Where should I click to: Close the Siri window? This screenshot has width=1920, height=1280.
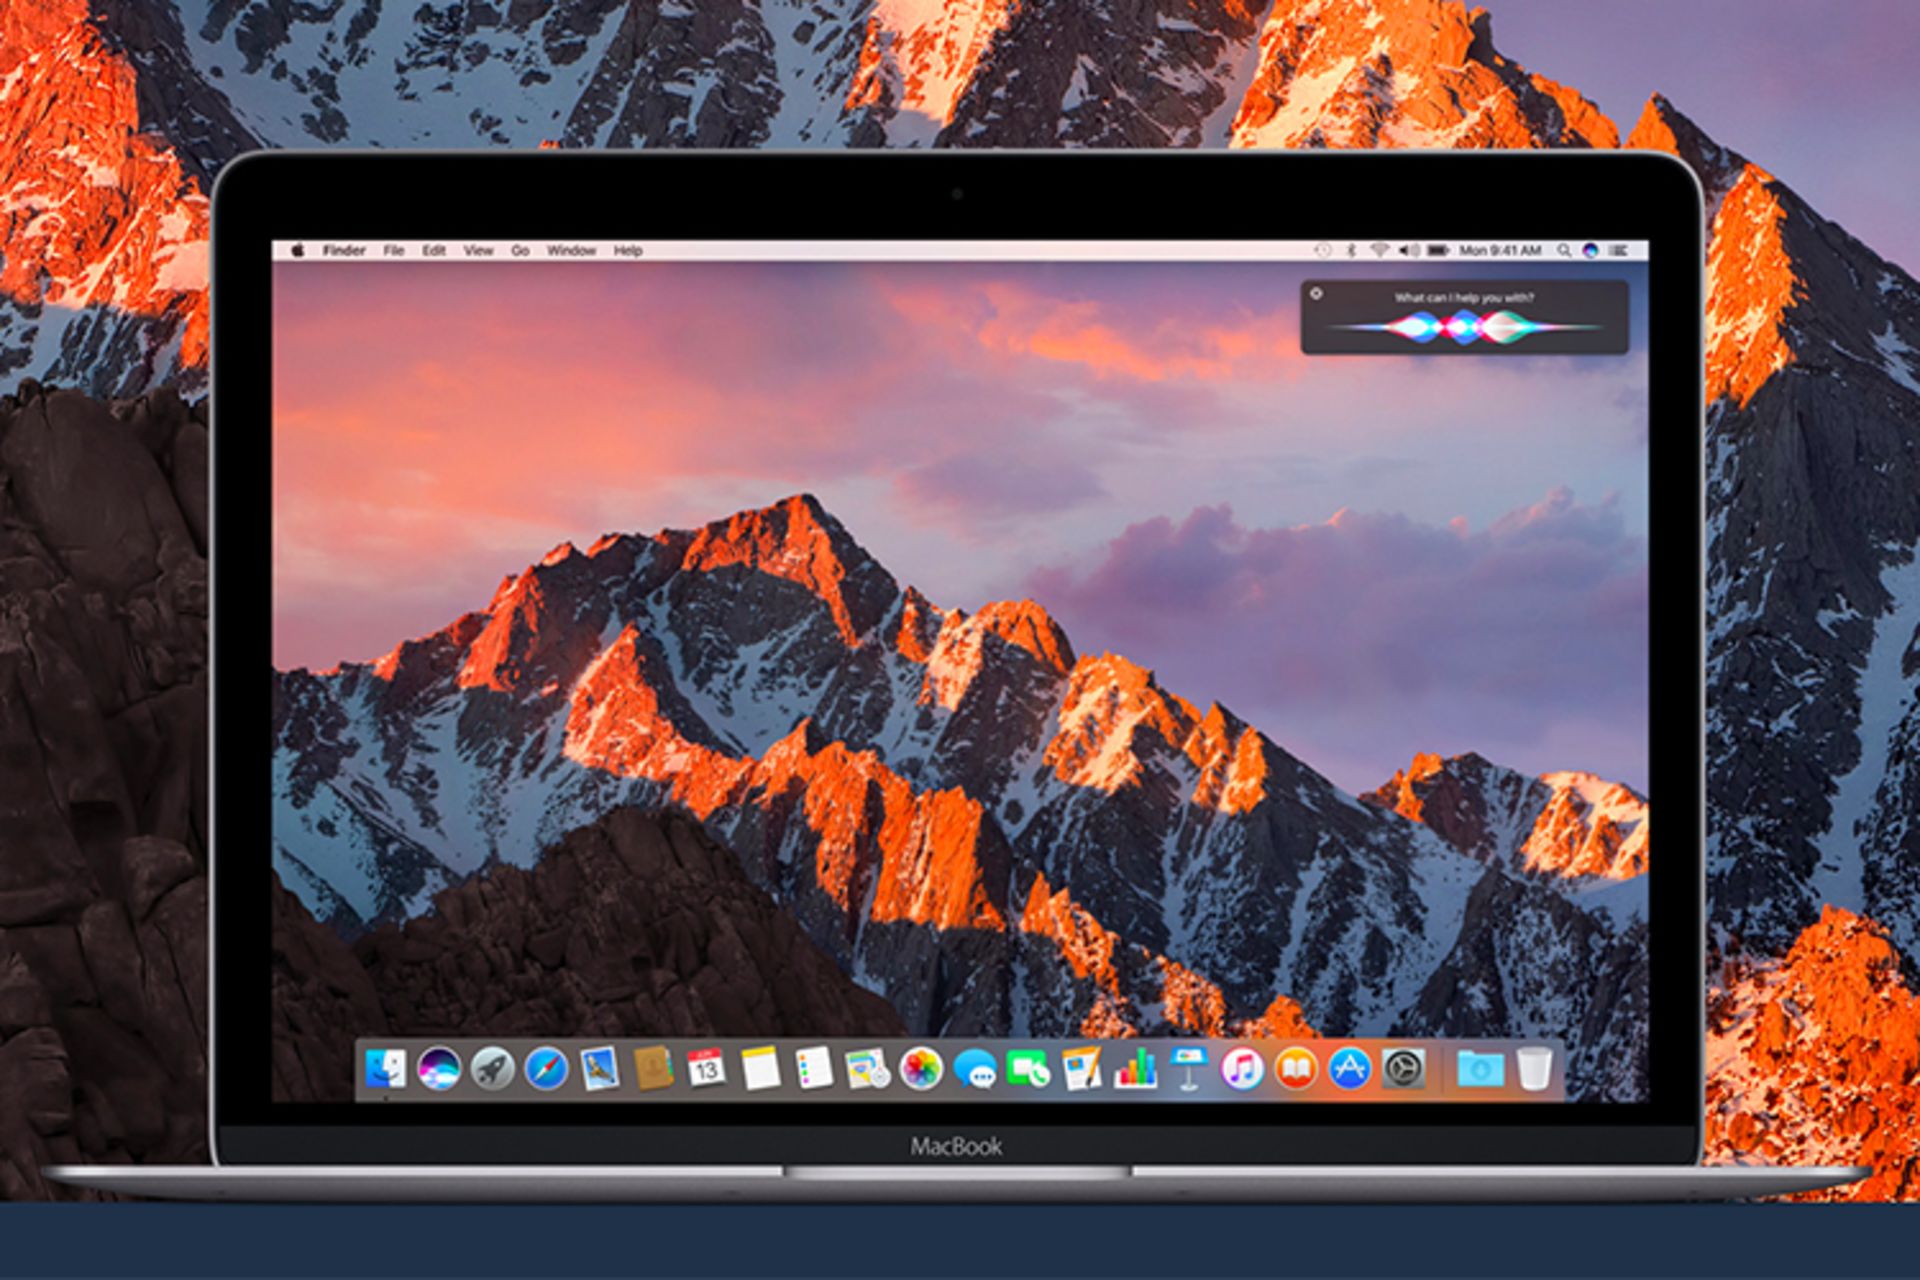point(1316,293)
